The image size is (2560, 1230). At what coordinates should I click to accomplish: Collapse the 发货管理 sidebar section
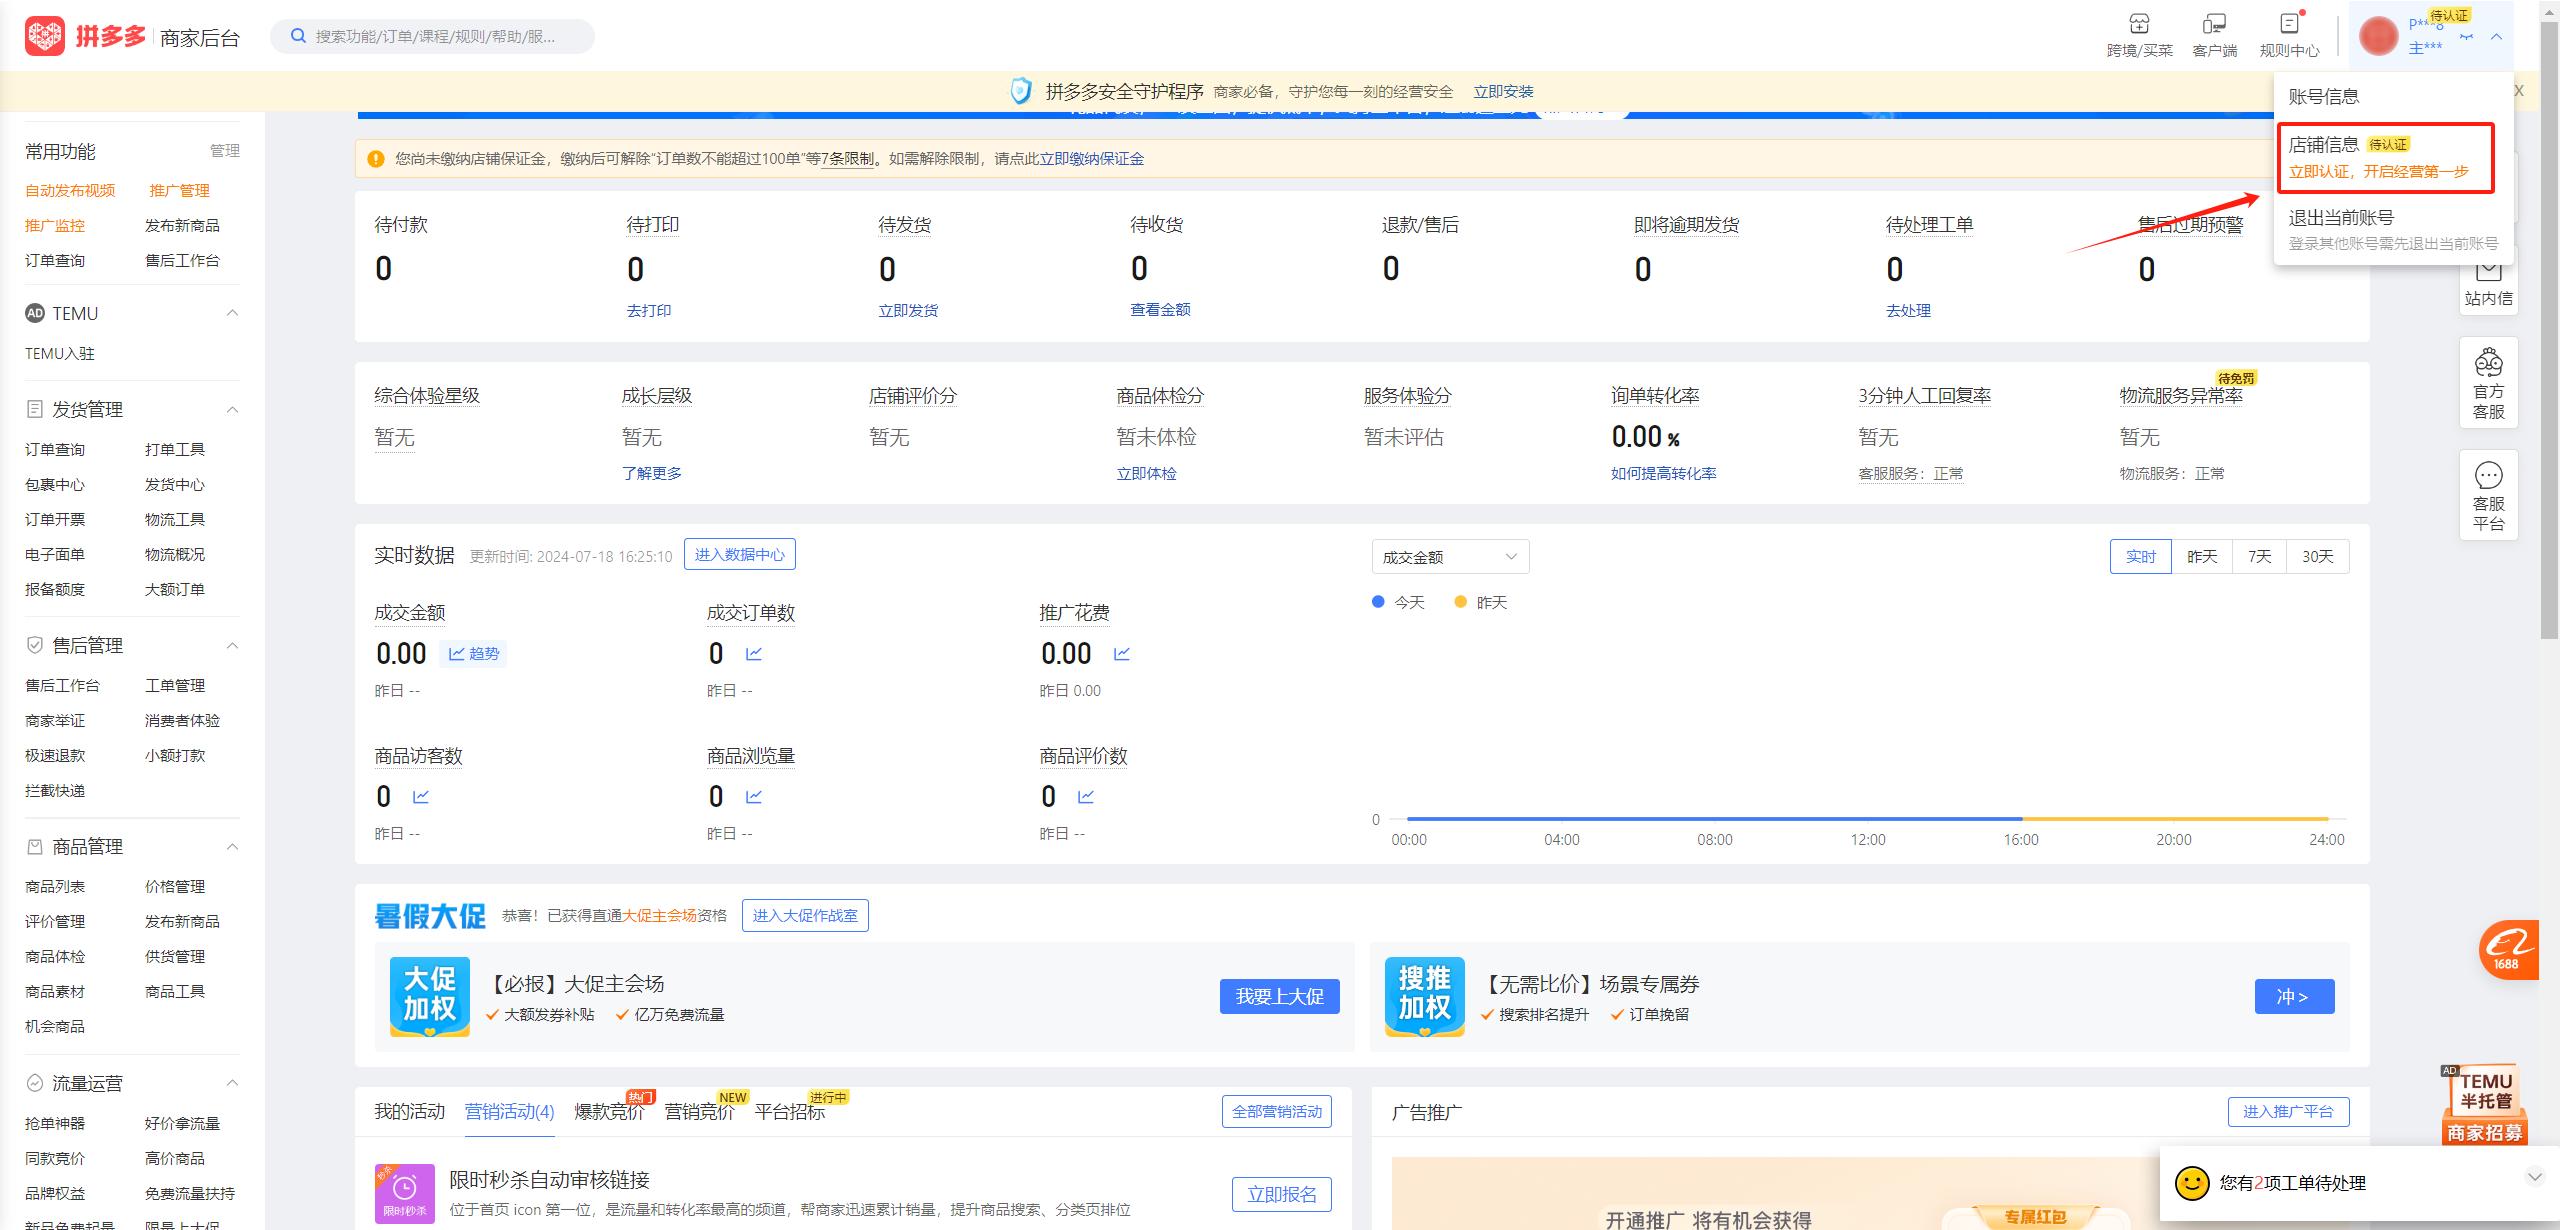click(232, 409)
